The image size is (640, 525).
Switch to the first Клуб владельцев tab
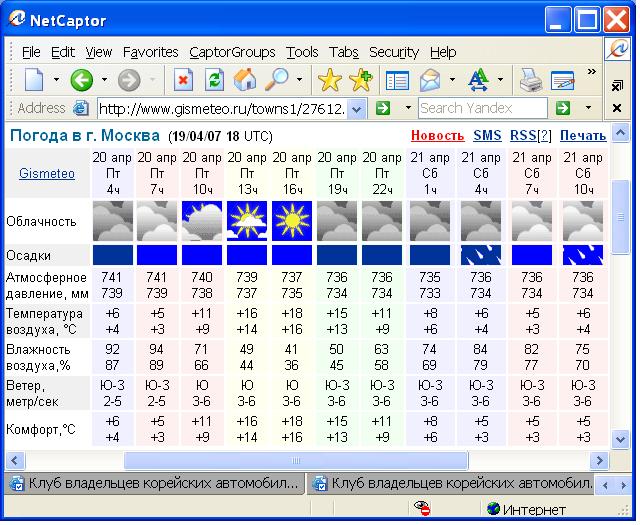(155, 484)
